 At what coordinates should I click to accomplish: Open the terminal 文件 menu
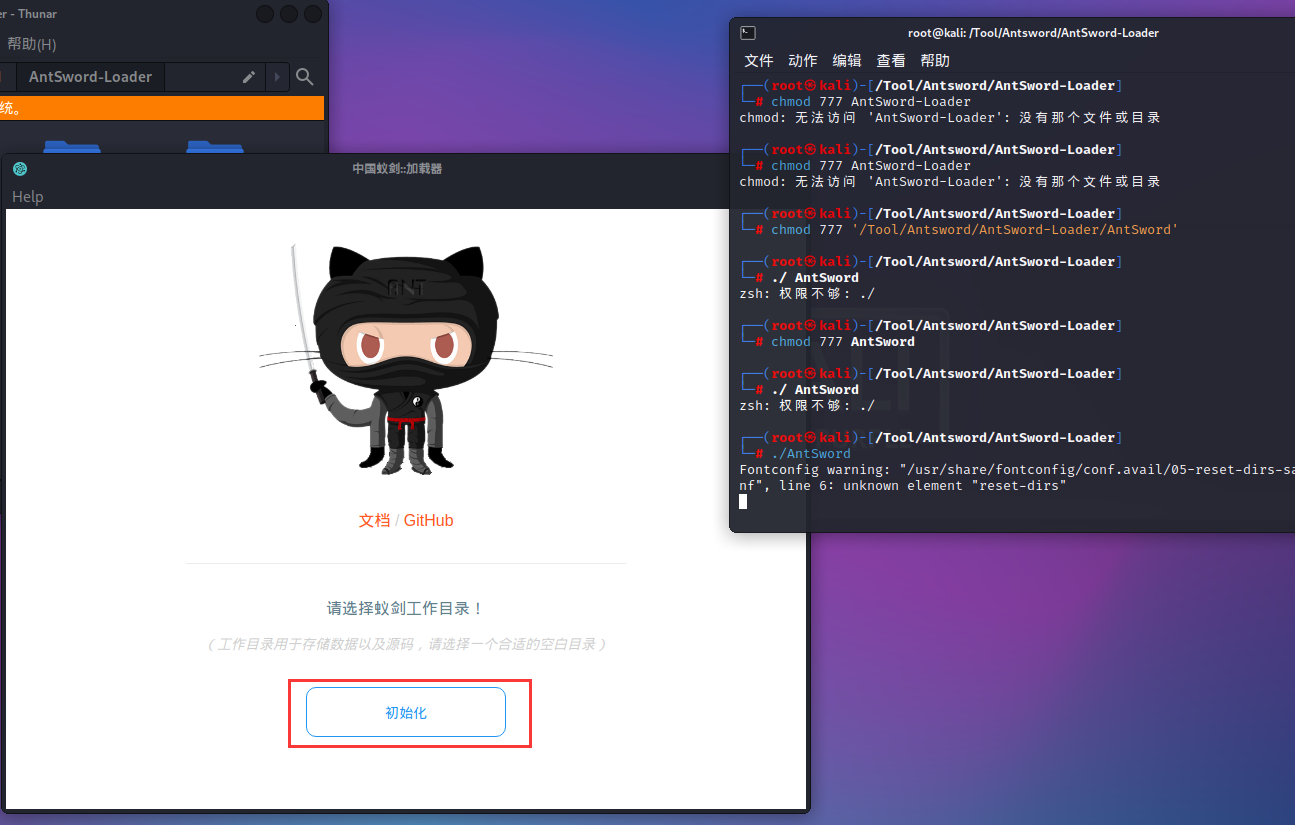759,61
